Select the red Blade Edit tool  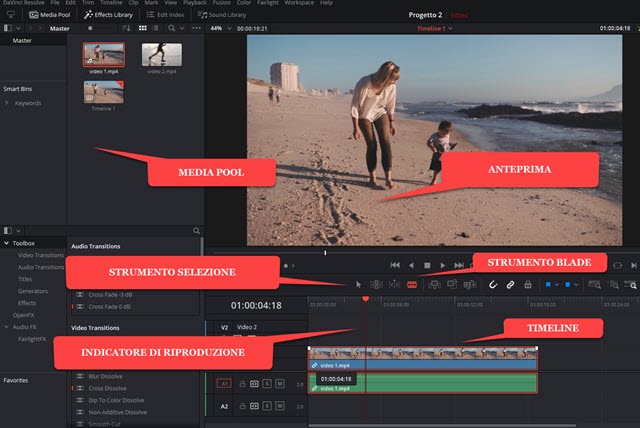412,285
